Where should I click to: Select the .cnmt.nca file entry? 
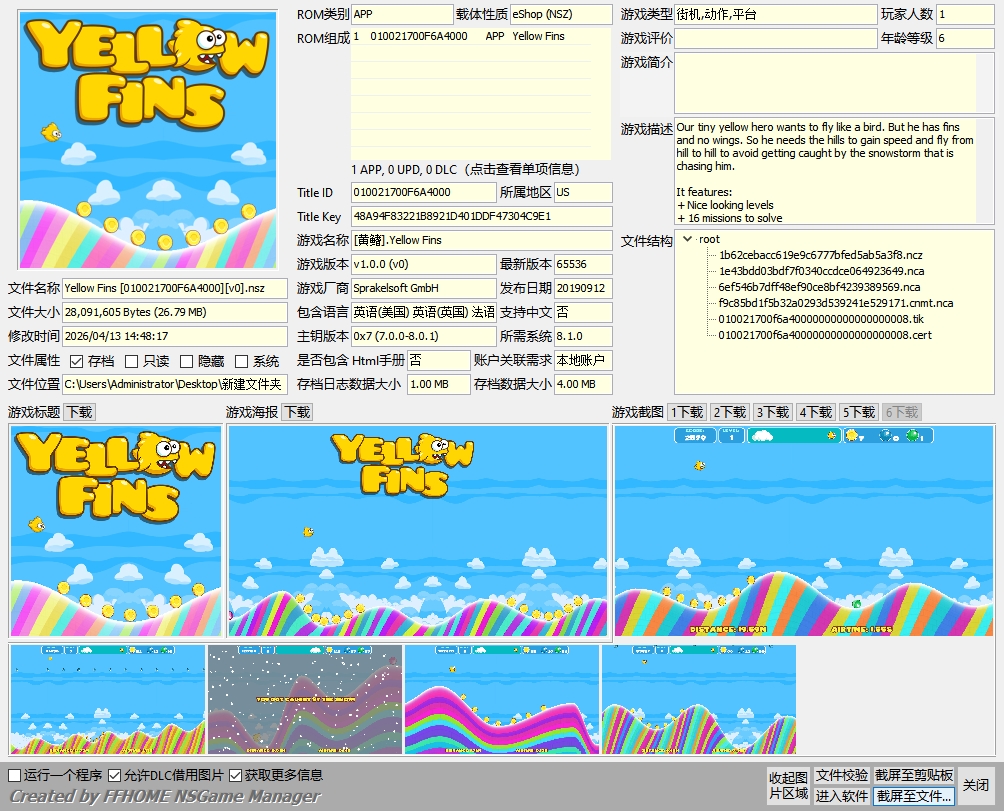click(835, 303)
